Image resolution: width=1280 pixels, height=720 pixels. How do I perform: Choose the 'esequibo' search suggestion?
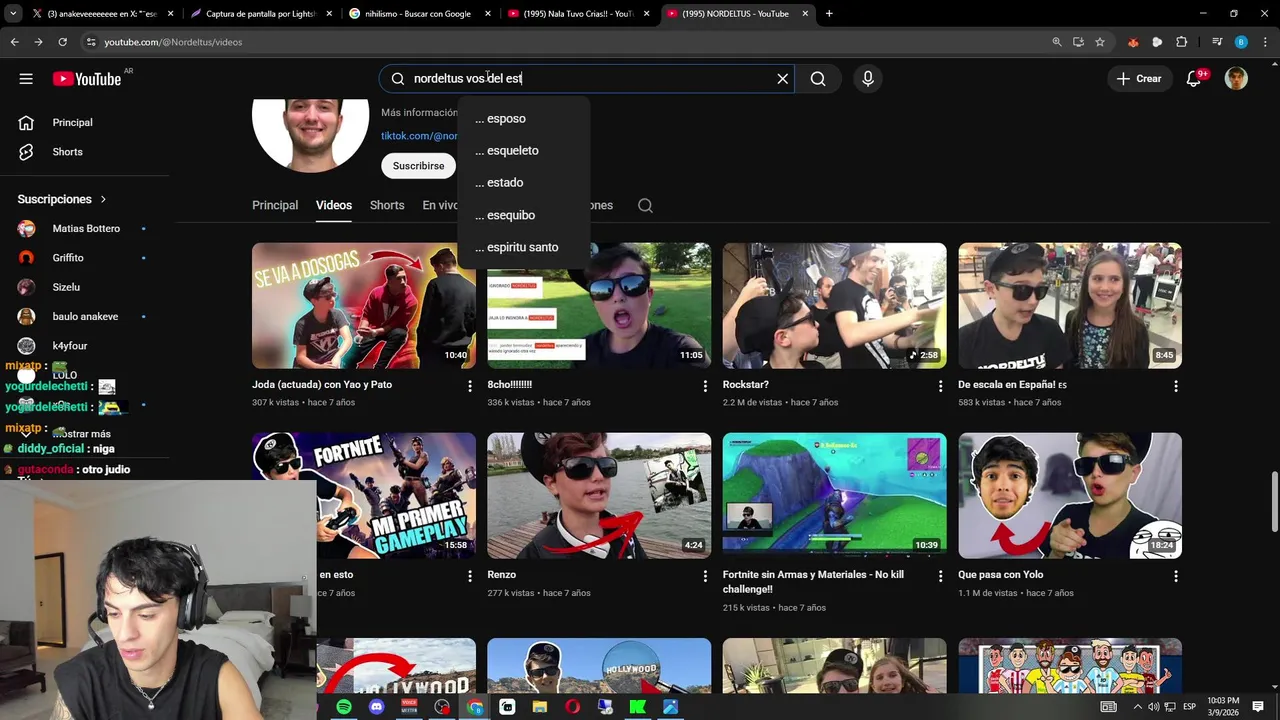(524, 215)
